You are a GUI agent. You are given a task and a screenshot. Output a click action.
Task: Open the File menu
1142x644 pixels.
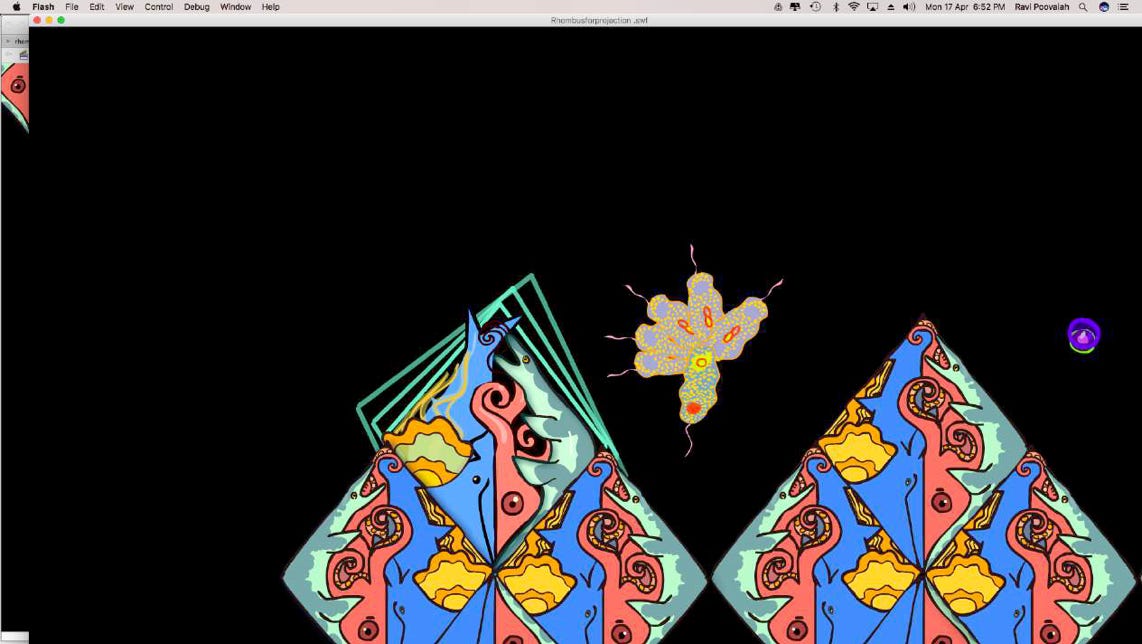(72, 7)
